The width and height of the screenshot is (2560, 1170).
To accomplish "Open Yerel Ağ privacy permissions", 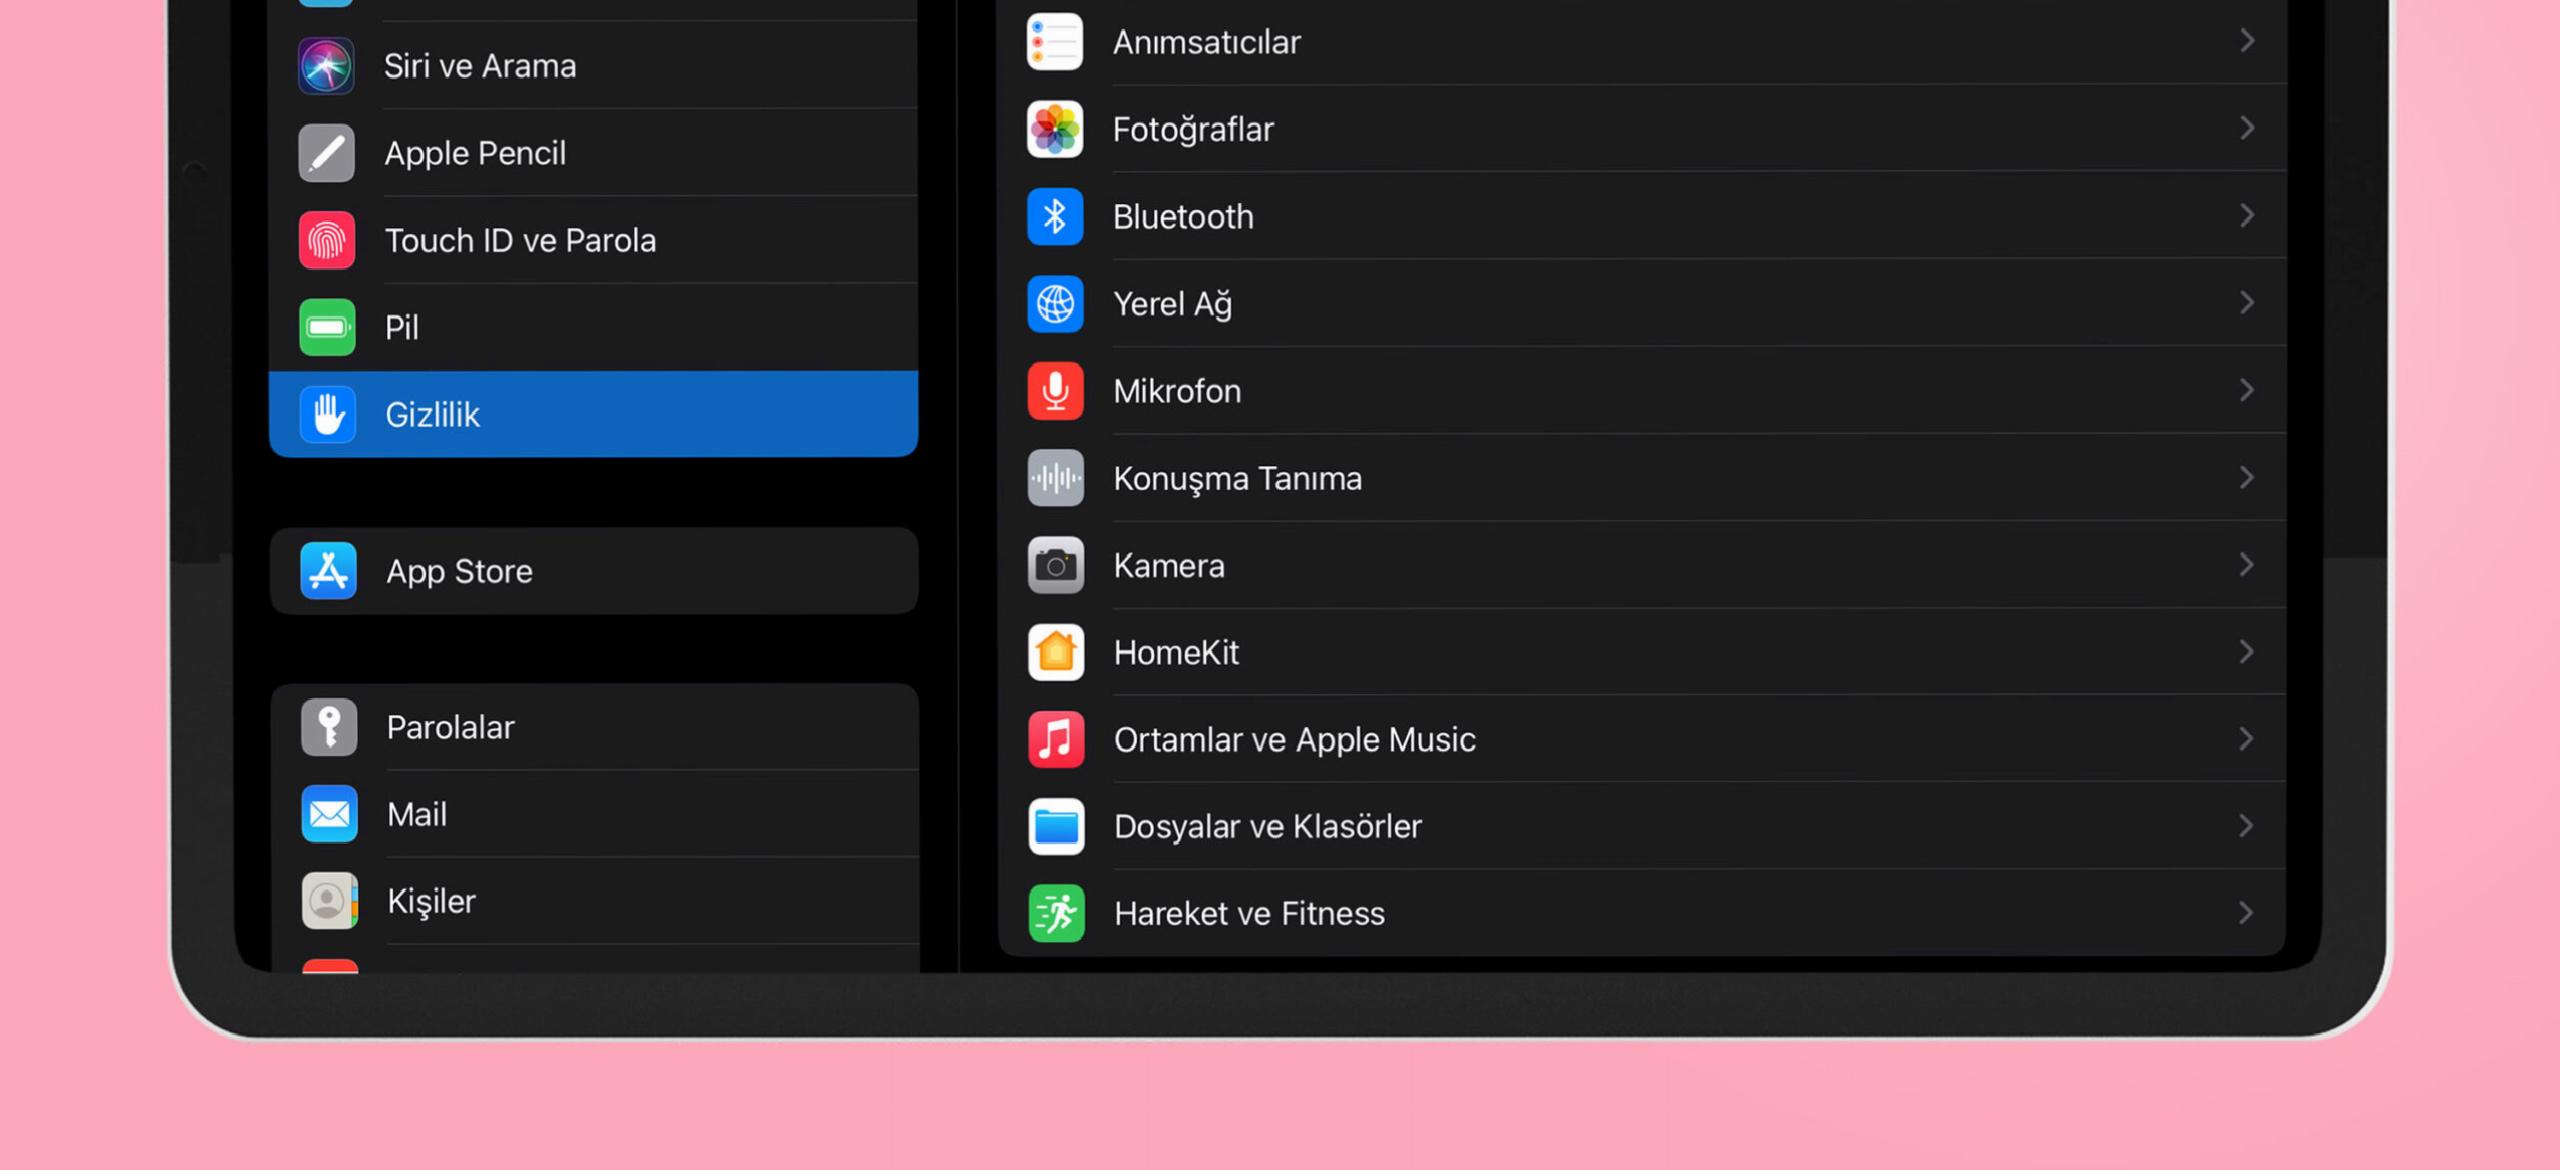I will (1642, 304).
